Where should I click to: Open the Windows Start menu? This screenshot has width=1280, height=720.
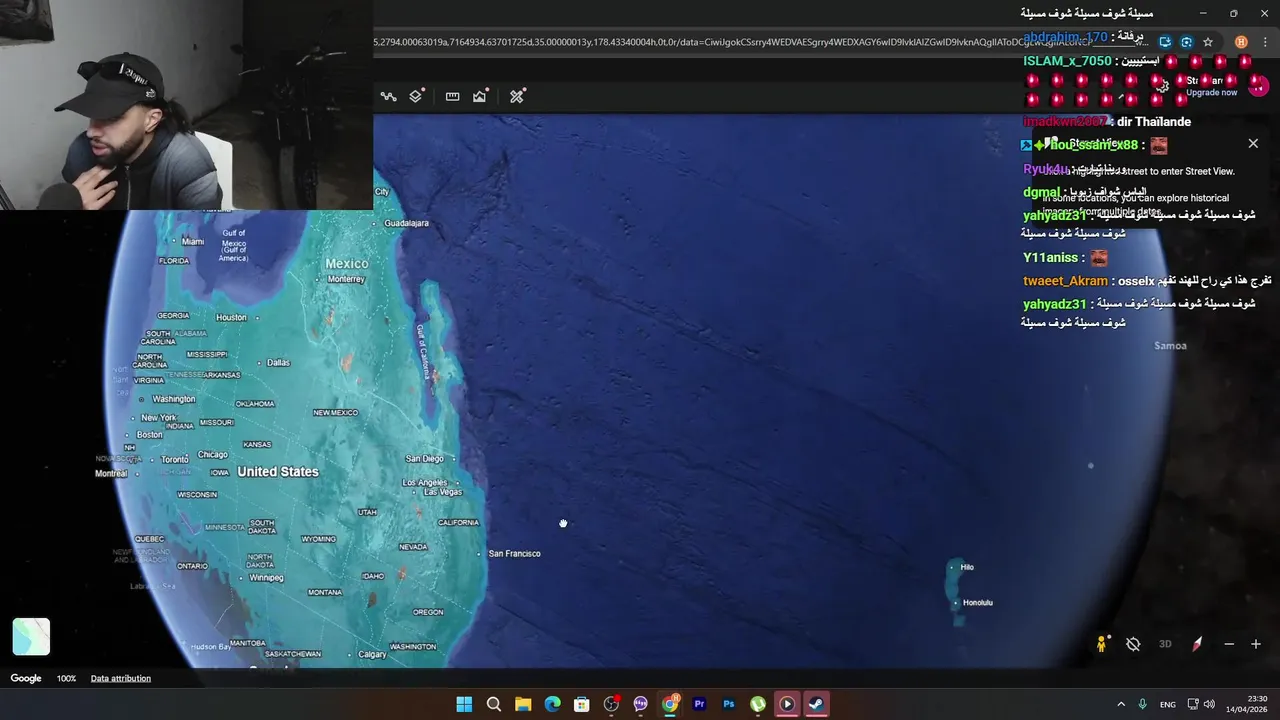click(x=464, y=704)
